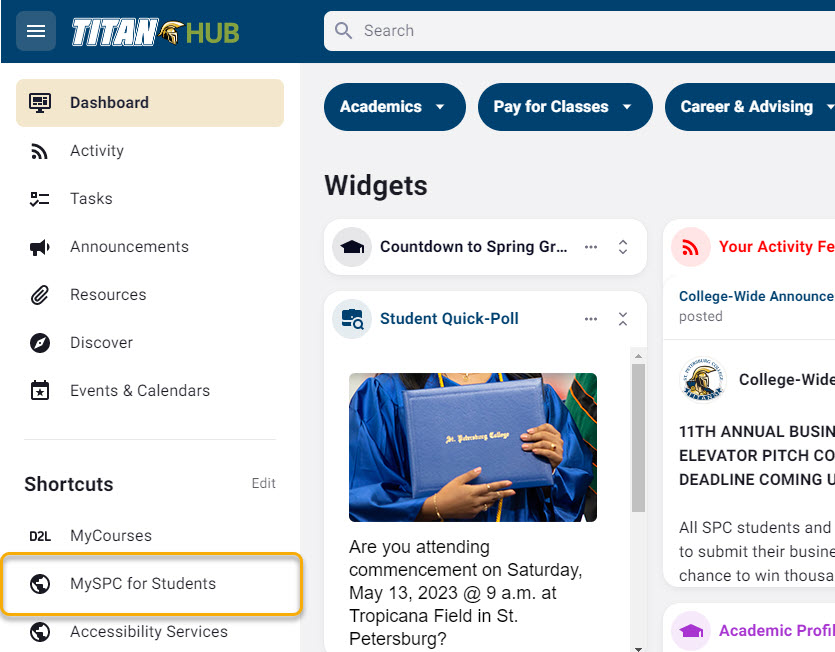
Task: Open the Academics dropdown
Action: click(x=394, y=107)
